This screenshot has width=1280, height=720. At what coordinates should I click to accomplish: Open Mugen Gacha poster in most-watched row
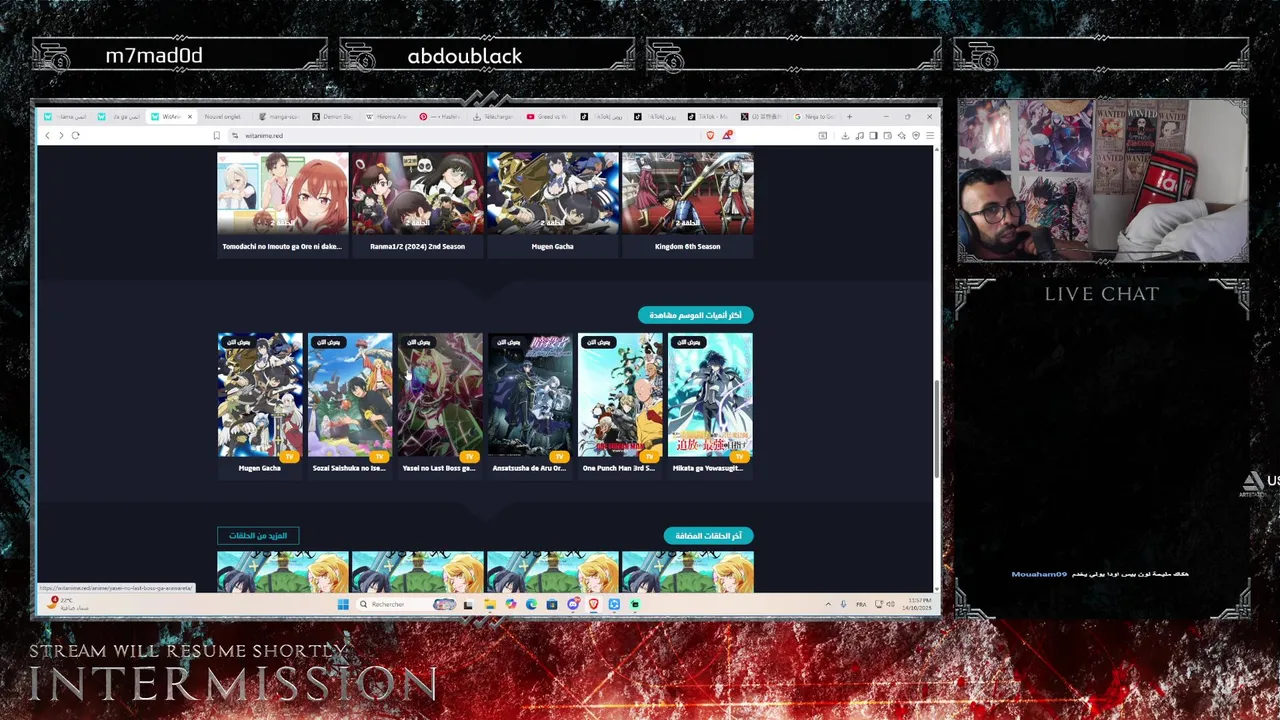260,396
